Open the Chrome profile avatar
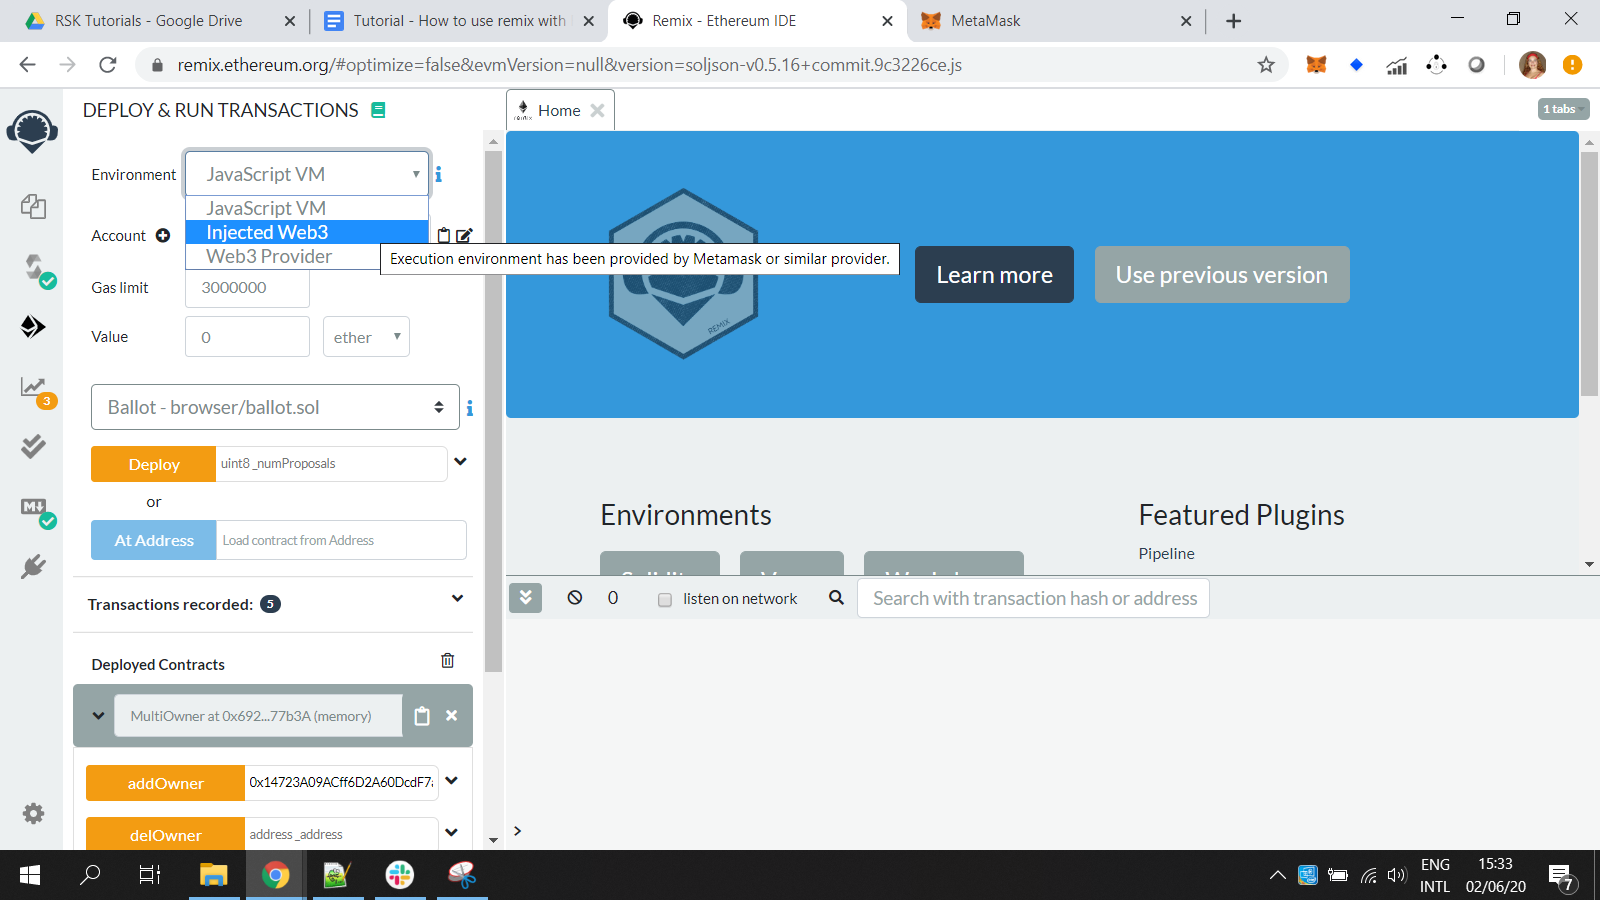Screen dimensions: 1600x900 coord(1532,65)
